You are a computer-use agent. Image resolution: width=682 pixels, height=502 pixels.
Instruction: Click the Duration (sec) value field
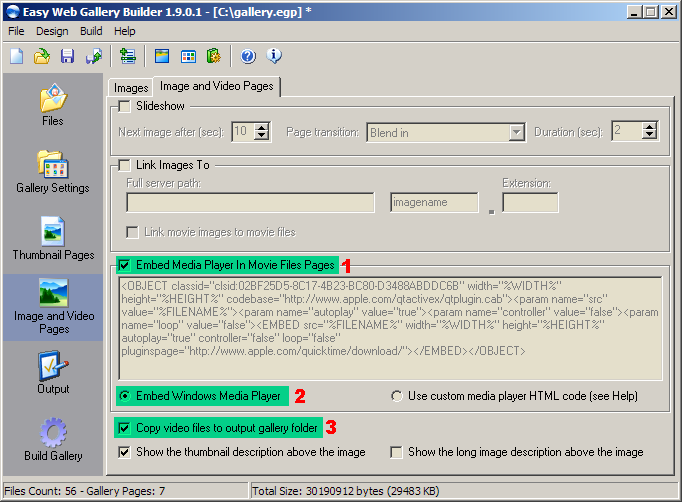point(627,131)
